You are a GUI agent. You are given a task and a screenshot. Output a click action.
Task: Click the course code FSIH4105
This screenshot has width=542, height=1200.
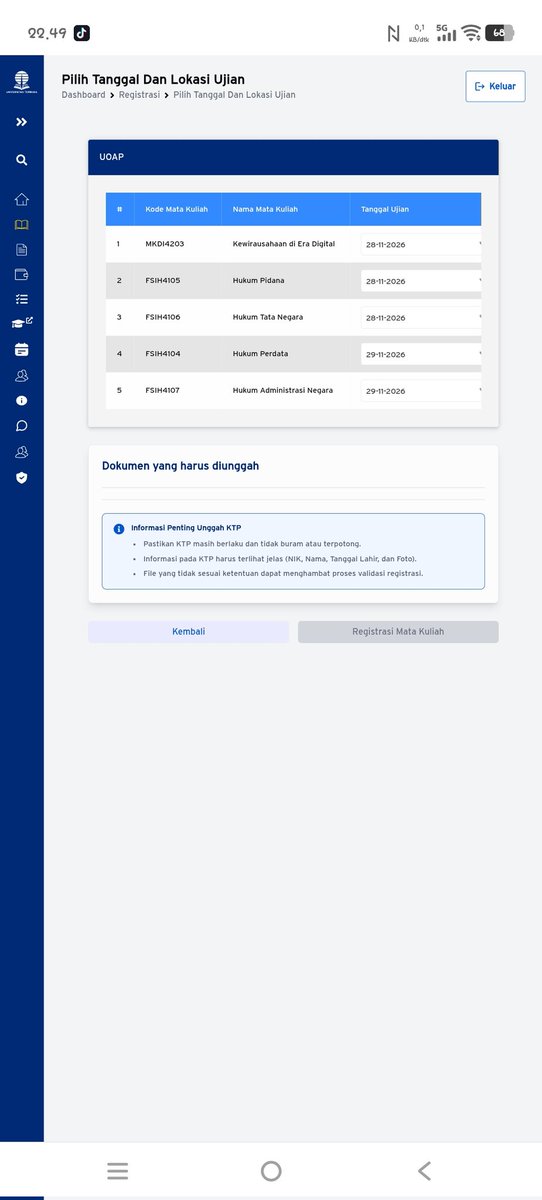(x=163, y=281)
